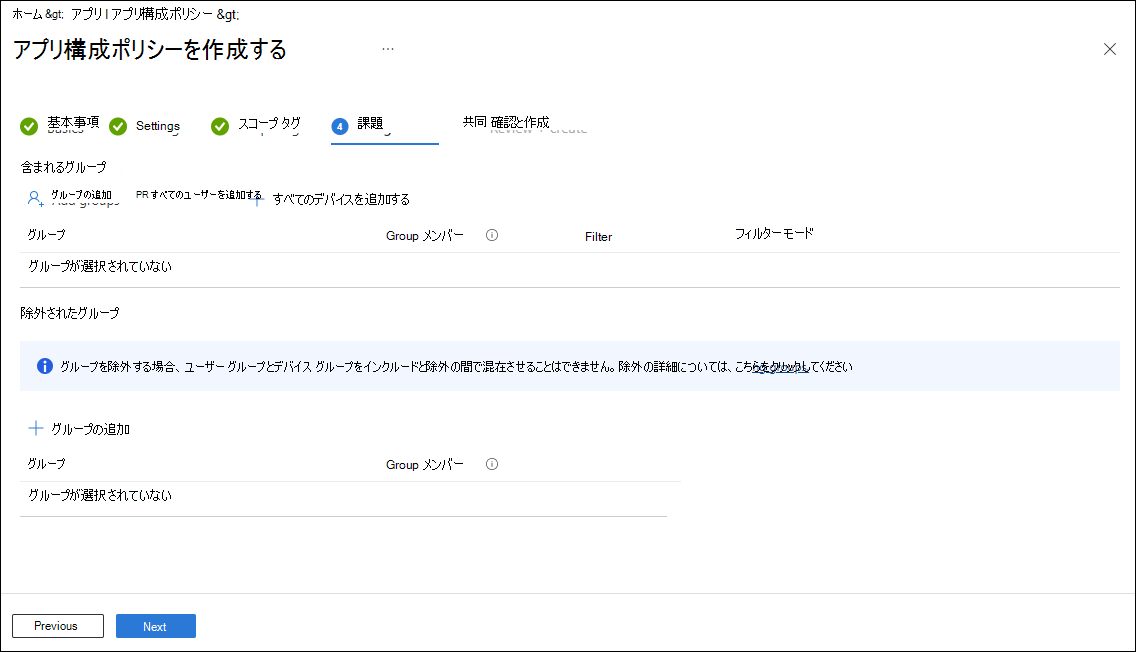Image resolution: width=1136 pixels, height=652 pixels.
Task: Click the info icon beside excluded Group メンバー
Action: [492, 464]
